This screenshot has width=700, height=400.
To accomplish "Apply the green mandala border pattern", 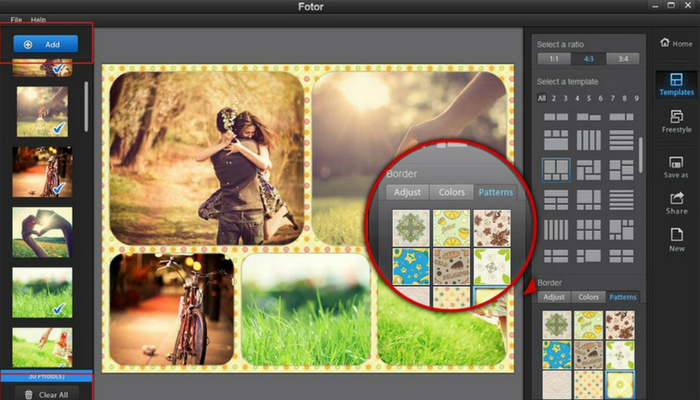I will (557, 325).
